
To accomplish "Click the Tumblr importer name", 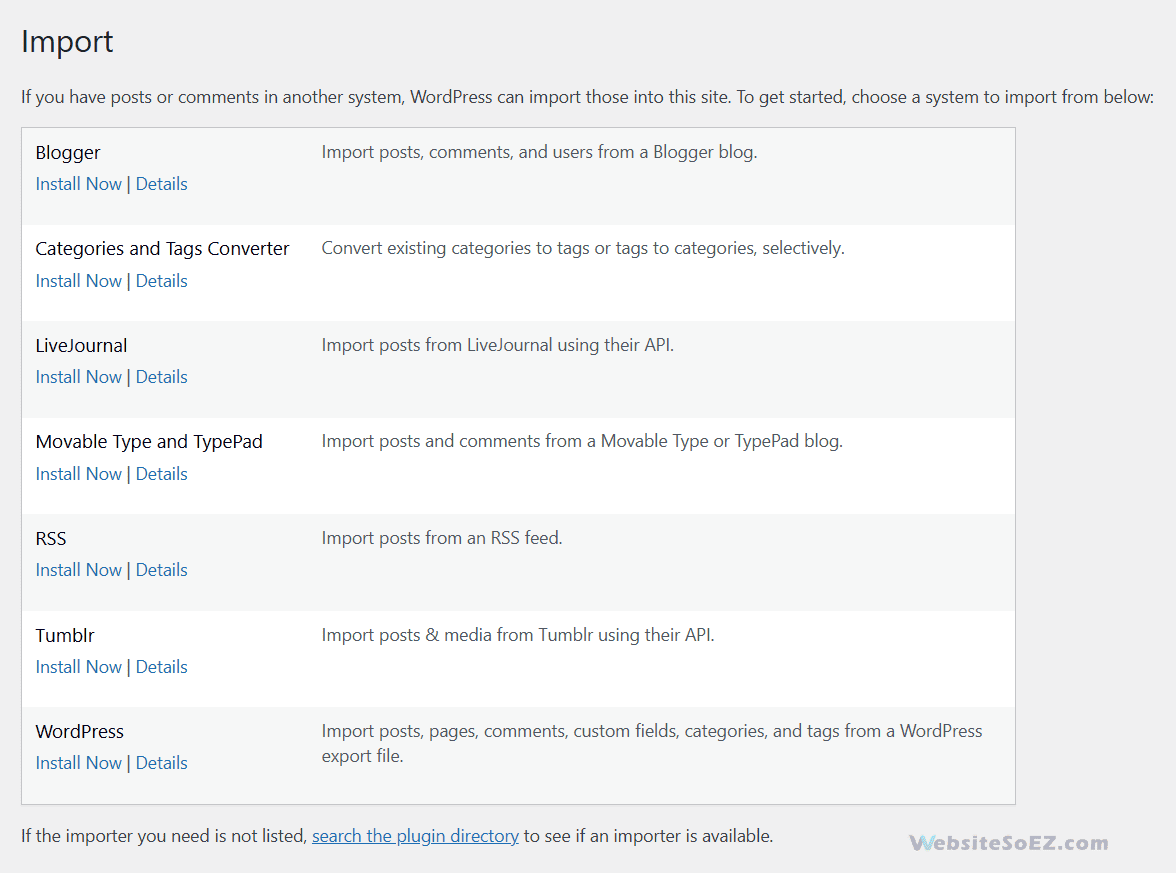I will pyautogui.click(x=64, y=635).
